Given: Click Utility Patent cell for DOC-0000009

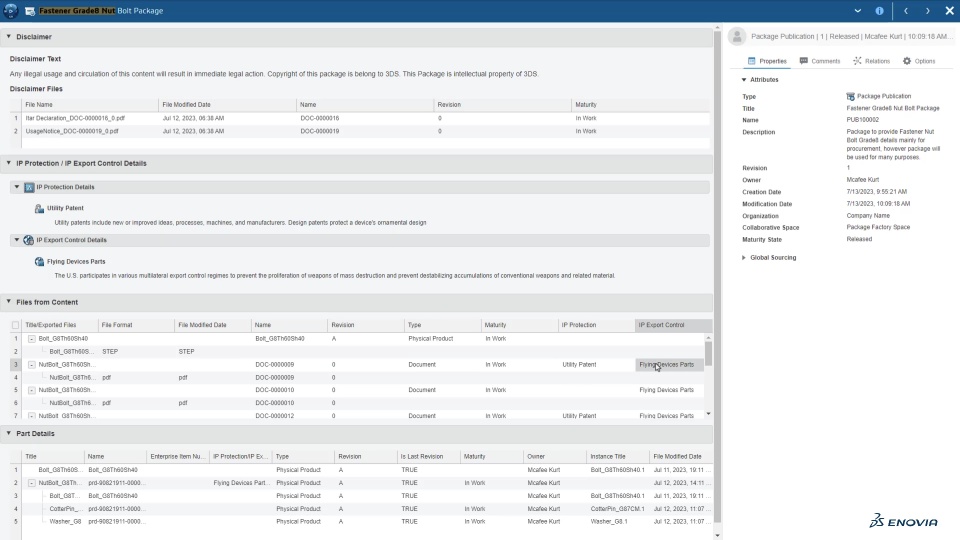Looking at the screenshot, I should (579, 365).
